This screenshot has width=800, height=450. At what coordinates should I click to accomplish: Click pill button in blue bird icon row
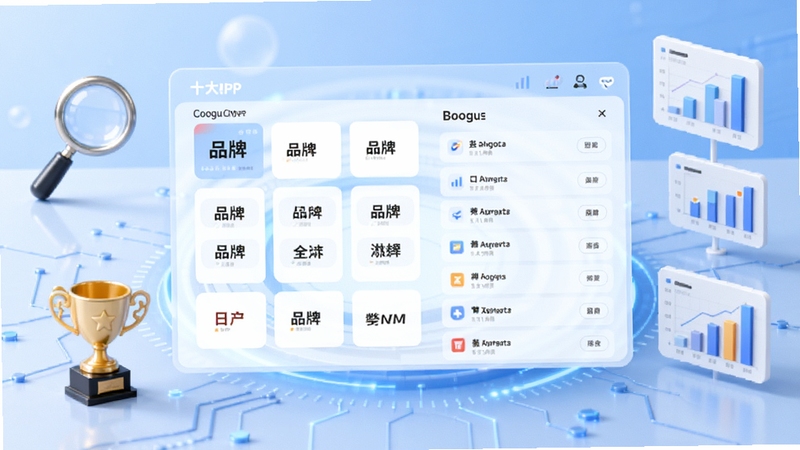(592, 213)
